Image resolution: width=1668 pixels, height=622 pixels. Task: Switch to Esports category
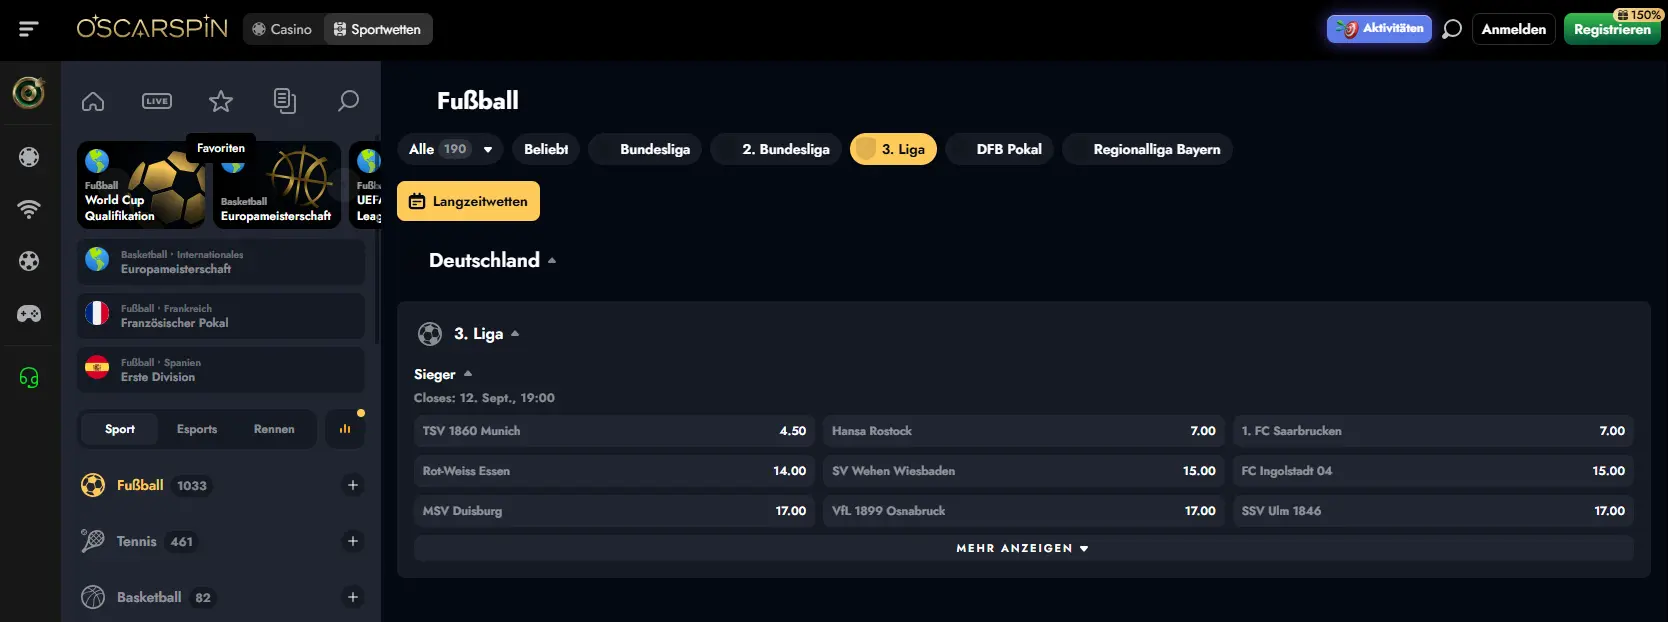click(197, 429)
